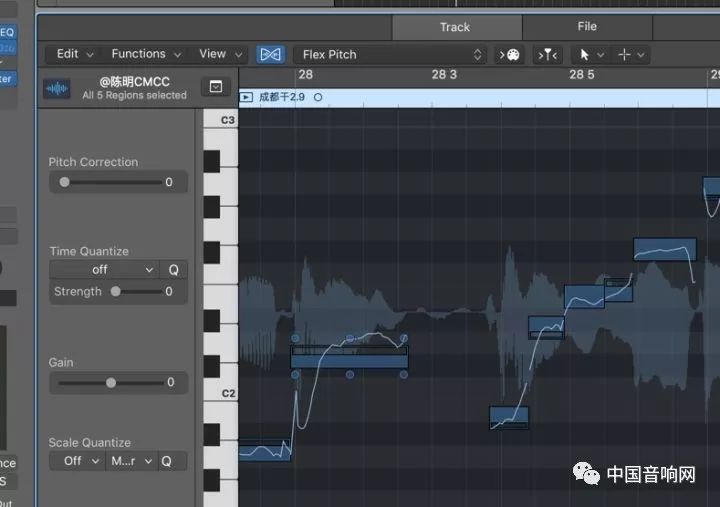Screen dimensions: 720x507
Task: Click the Scale Quantize Q button
Action: (167, 461)
